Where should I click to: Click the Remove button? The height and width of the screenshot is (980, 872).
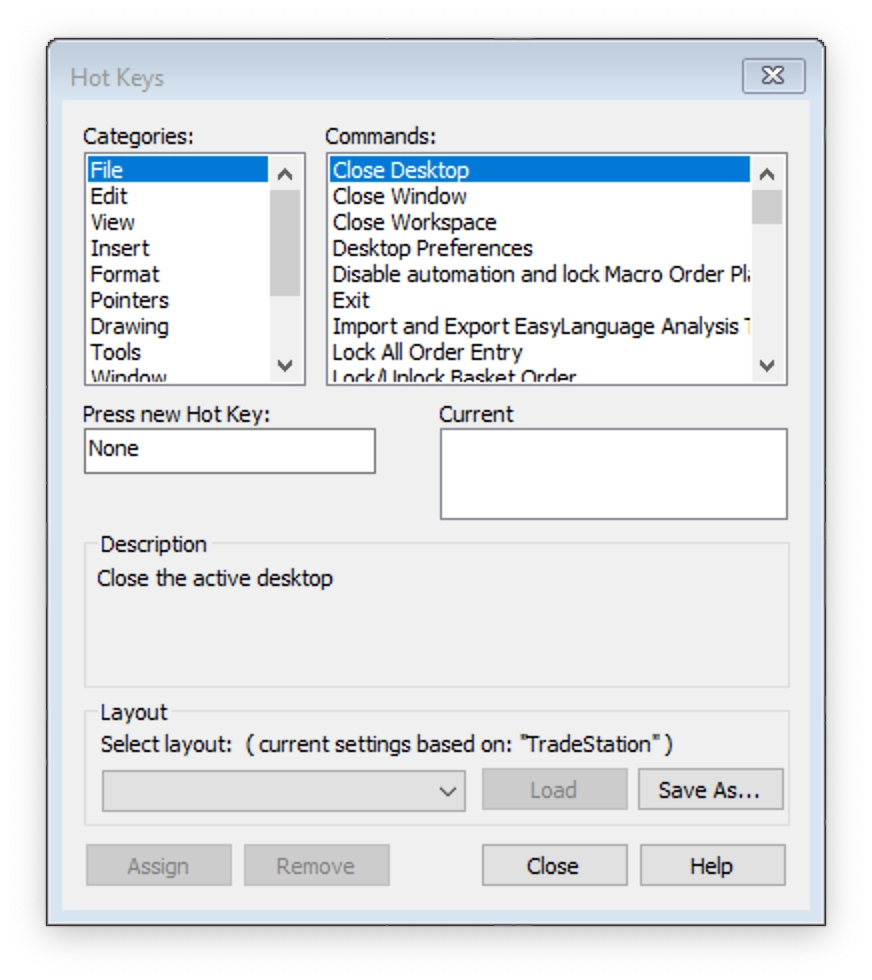(x=316, y=866)
